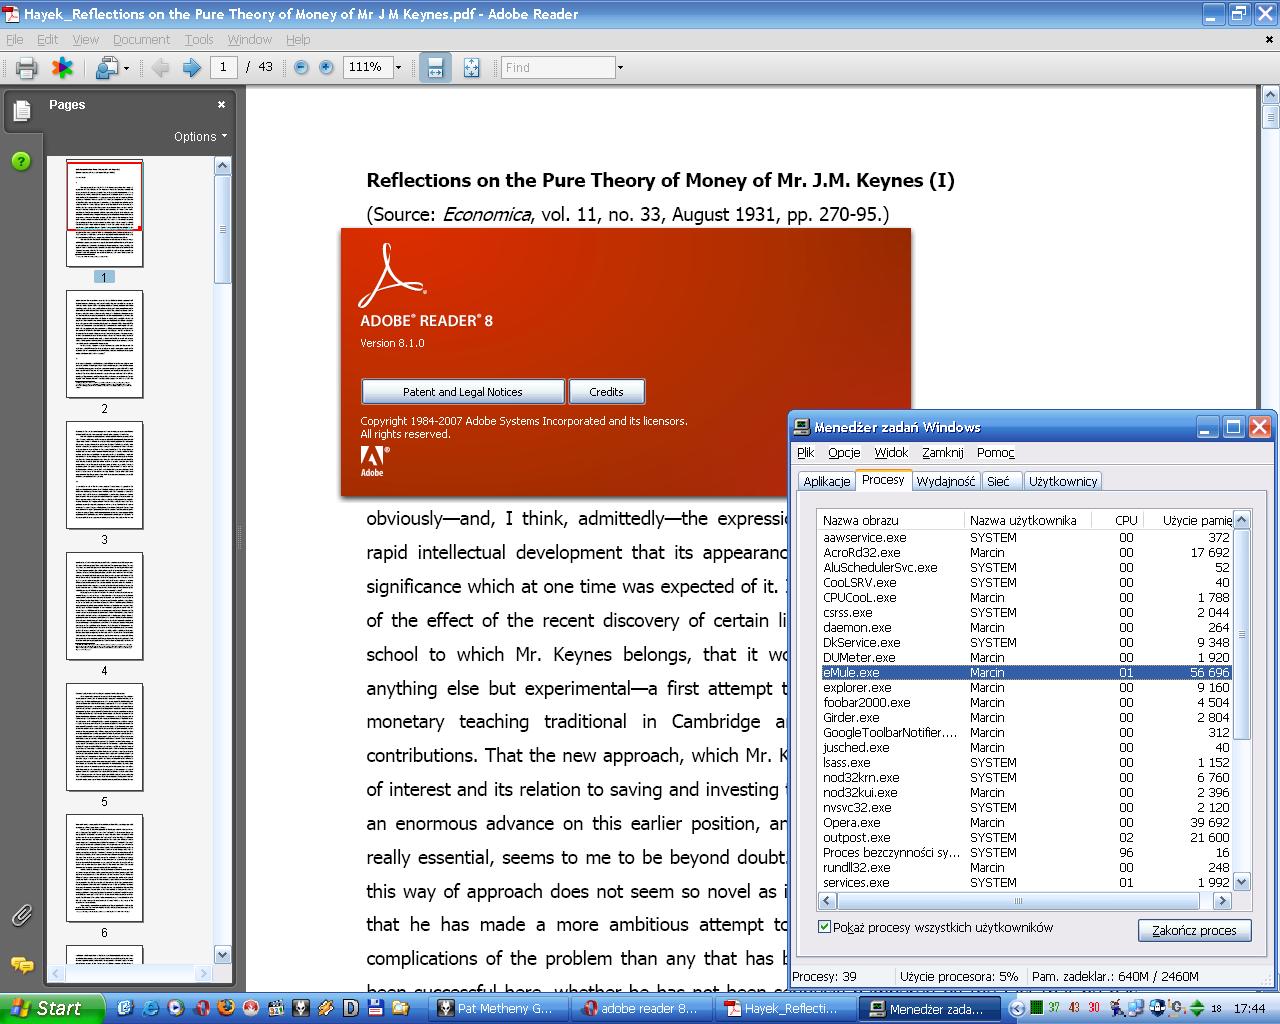Image resolution: width=1280 pixels, height=1024 pixels.
Task: Select the AcroRd32.exe process row
Action: click(x=1026, y=552)
